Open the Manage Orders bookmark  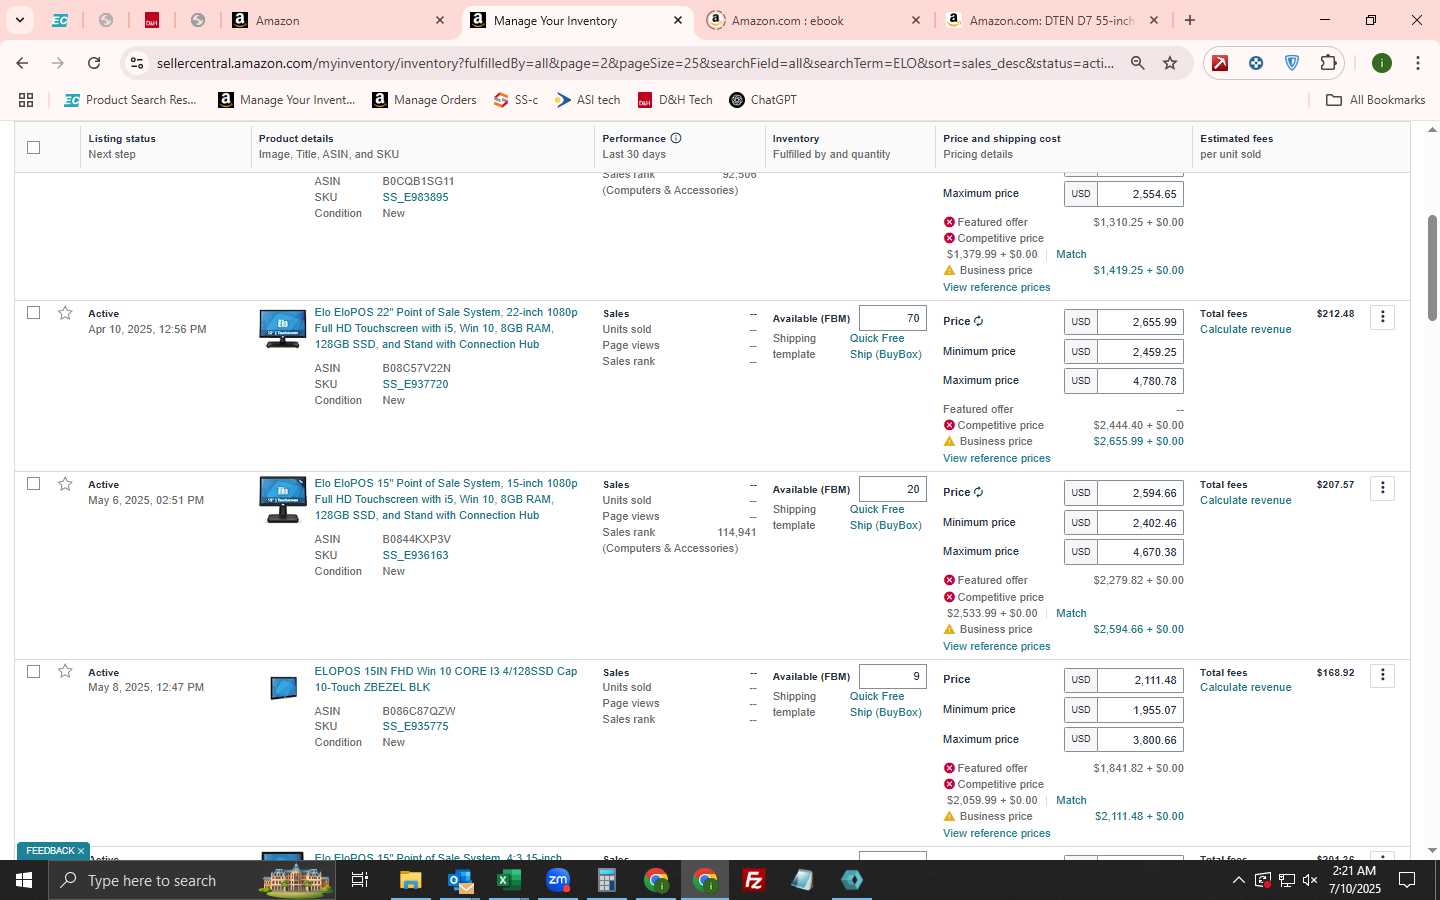click(x=424, y=100)
